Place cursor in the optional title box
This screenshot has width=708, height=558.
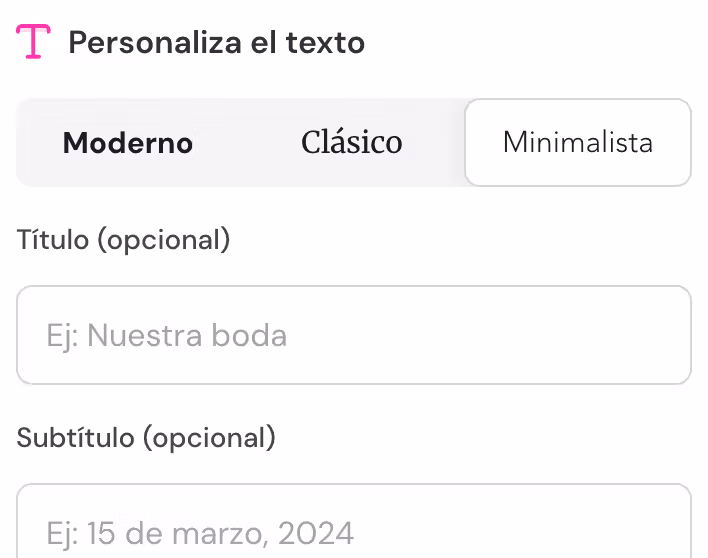tap(354, 335)
